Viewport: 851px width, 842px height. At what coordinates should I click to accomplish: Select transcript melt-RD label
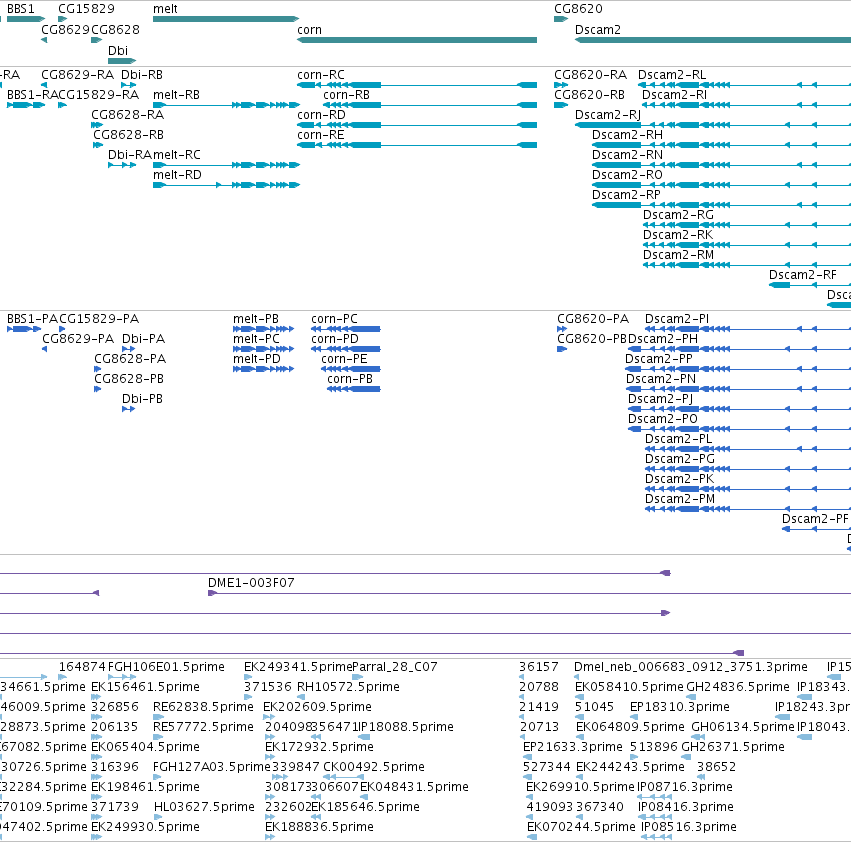(x=177, y=175)
